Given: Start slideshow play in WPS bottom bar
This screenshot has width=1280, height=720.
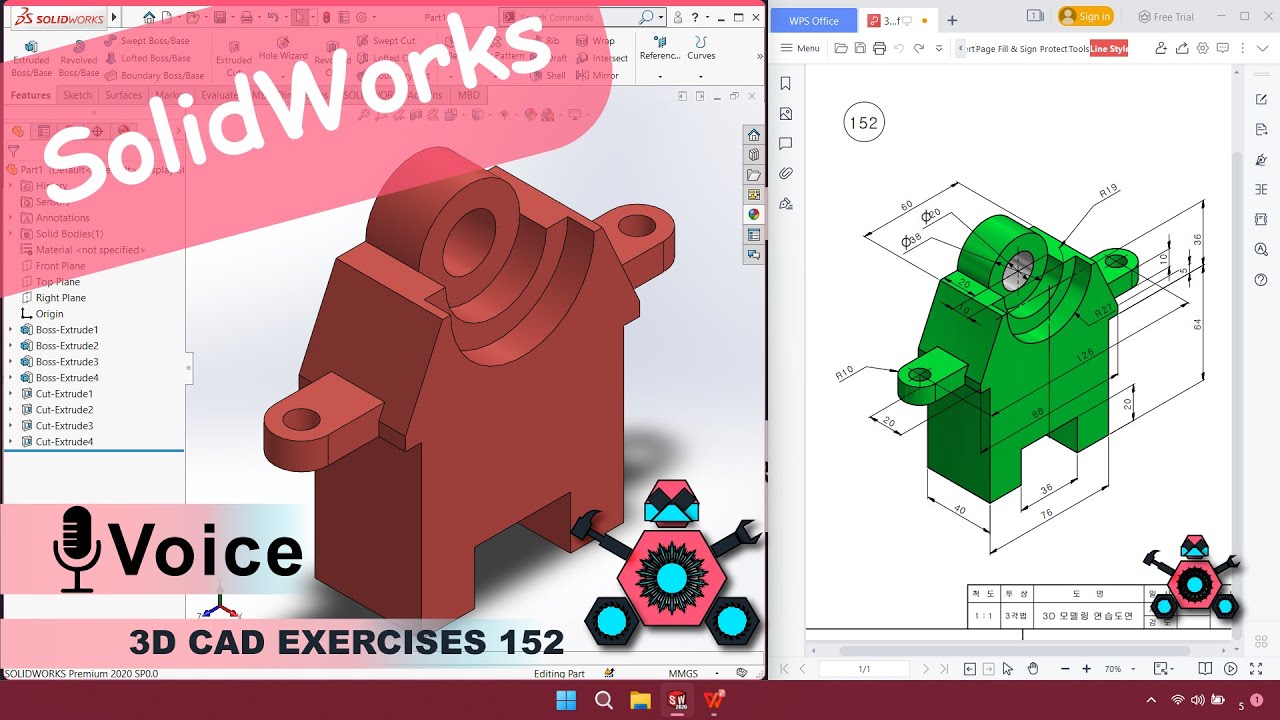Looking at the screenshot, I should pos(1231,668).
